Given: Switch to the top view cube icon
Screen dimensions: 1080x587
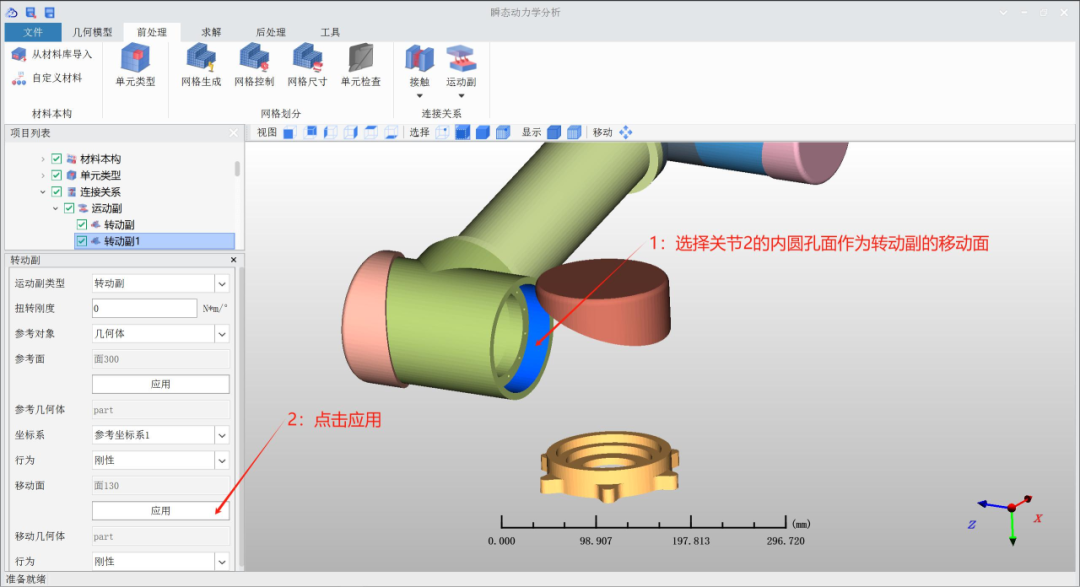Looking at the screenshot, I should pos(371,132).
